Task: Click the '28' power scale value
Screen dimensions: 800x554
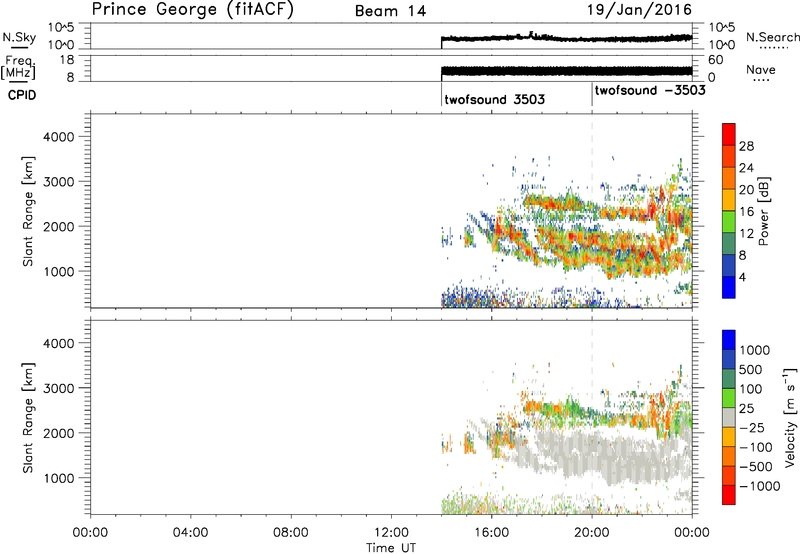Action: coord(746,146)
